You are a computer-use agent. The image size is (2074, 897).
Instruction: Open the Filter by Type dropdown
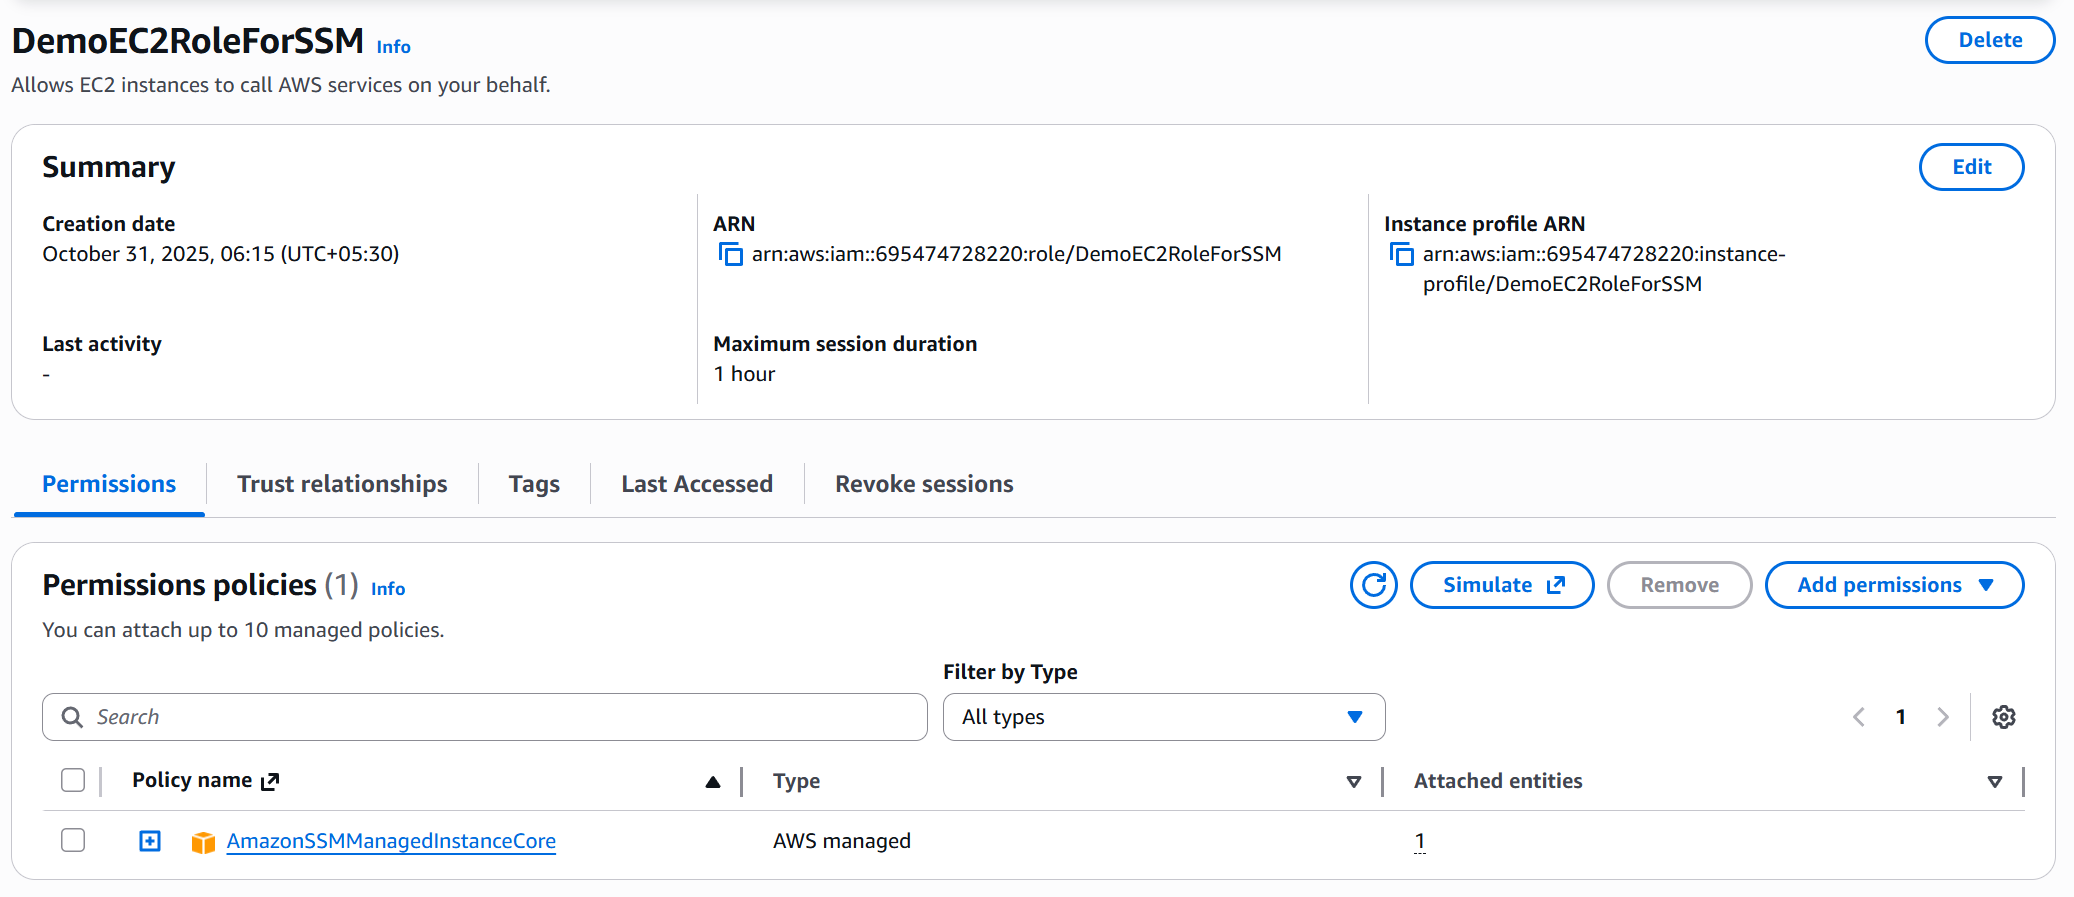[1163, 717]
